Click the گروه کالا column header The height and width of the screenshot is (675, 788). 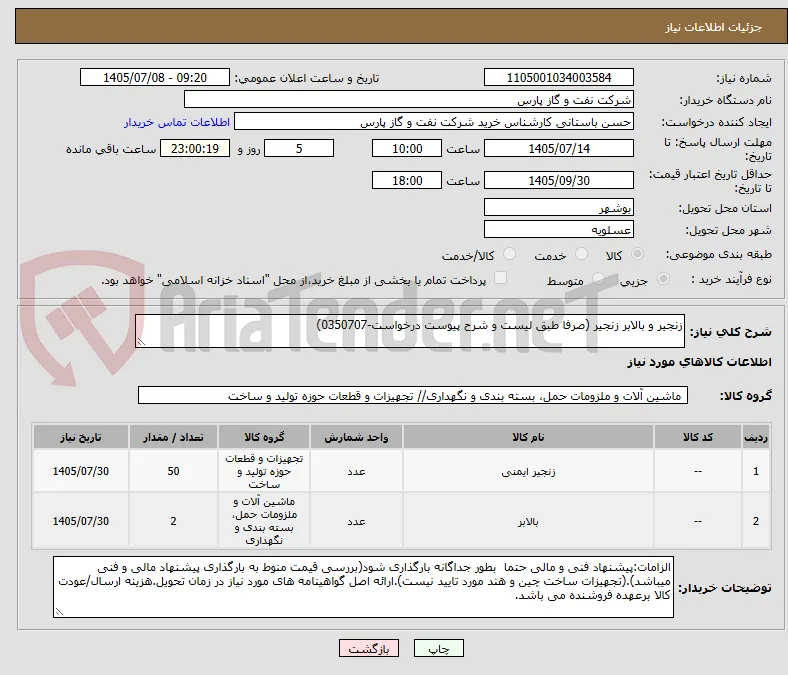click(x=264, y=437)
